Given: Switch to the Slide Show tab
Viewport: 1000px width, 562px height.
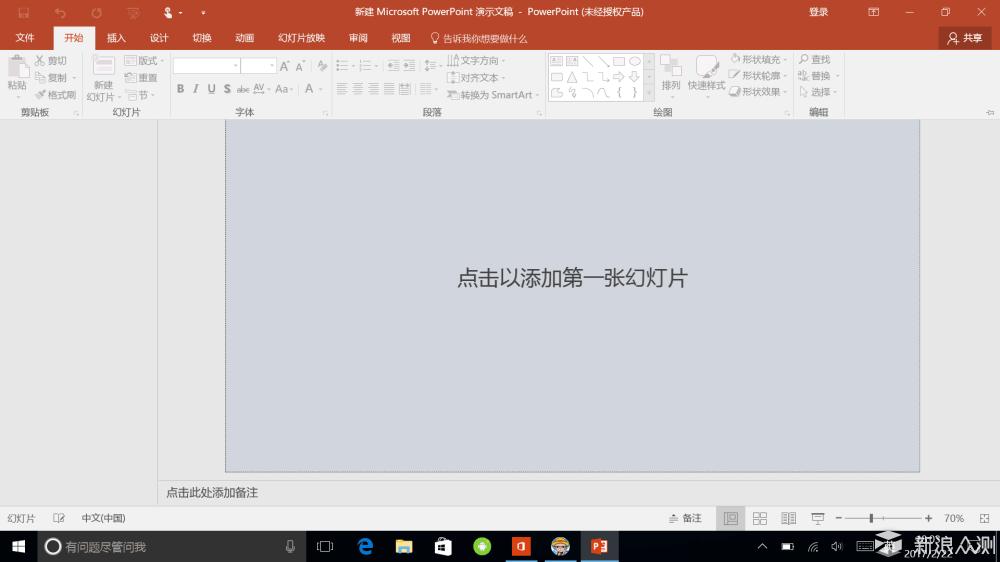Looking at the screenshot, I should click(x=302, y=38).
